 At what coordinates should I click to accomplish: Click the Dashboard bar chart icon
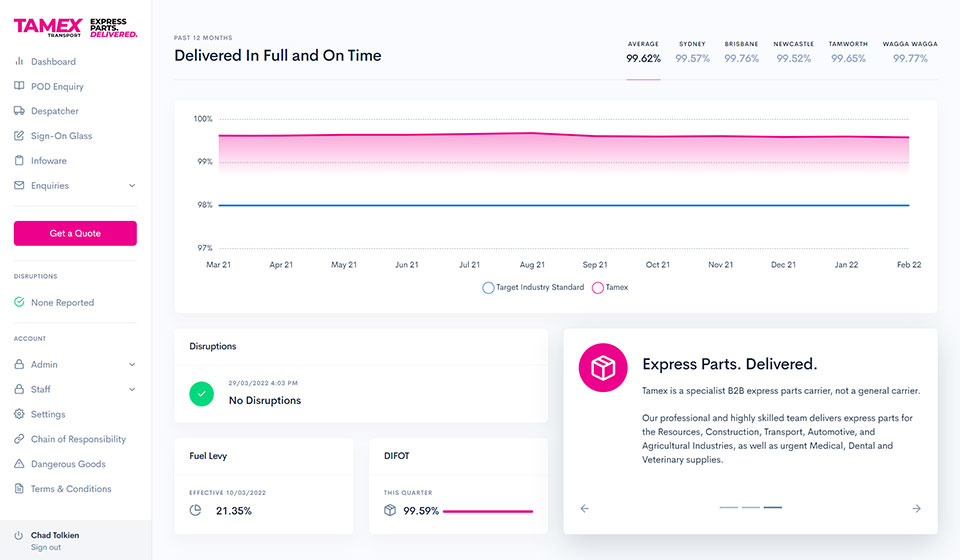pos(19,61)
